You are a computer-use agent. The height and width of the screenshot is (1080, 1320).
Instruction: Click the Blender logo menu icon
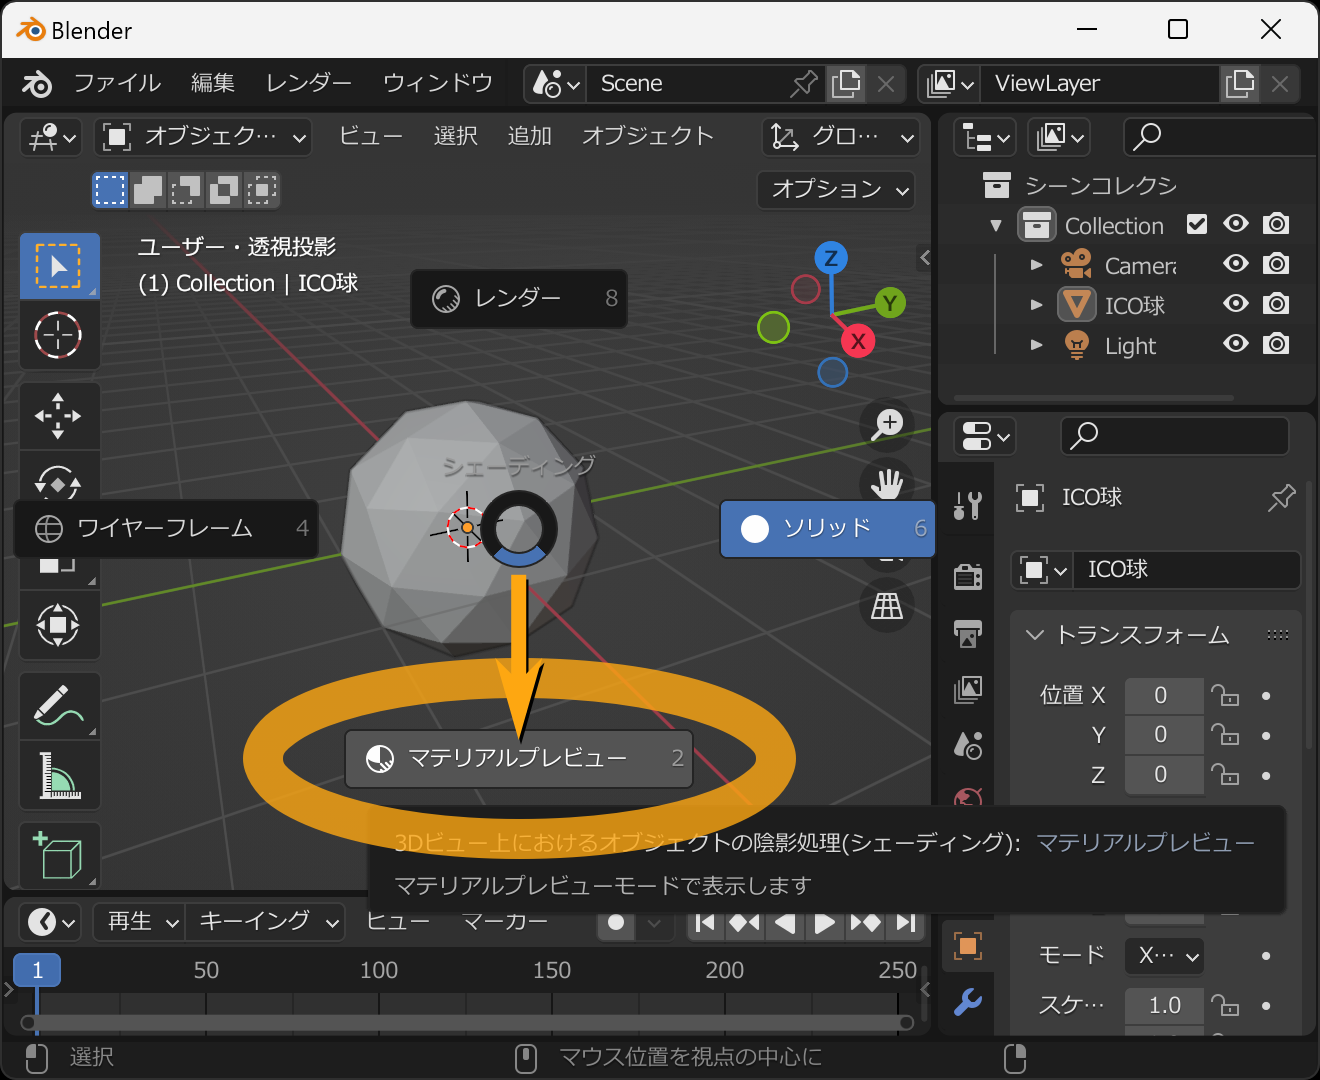coord(37,84)
